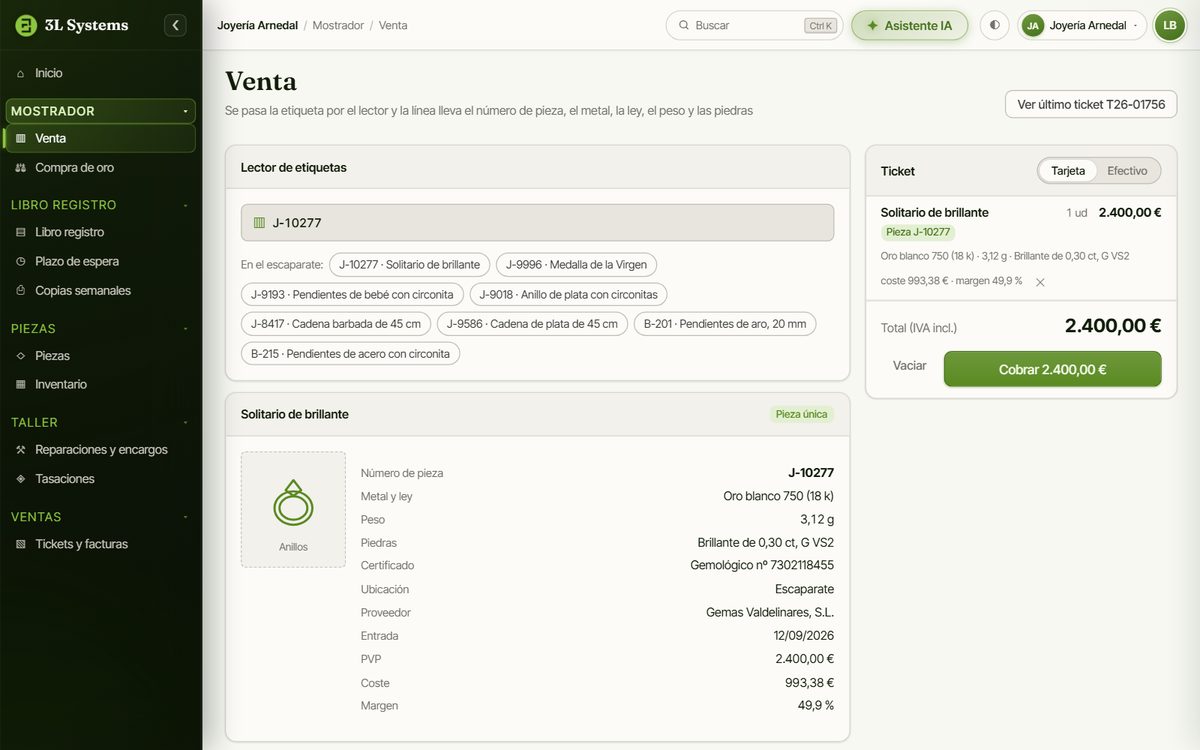Screen dimensions: 1200x750
Task: Select chip J-10277 · Solitario de brillante
Action: click(410, 265)
